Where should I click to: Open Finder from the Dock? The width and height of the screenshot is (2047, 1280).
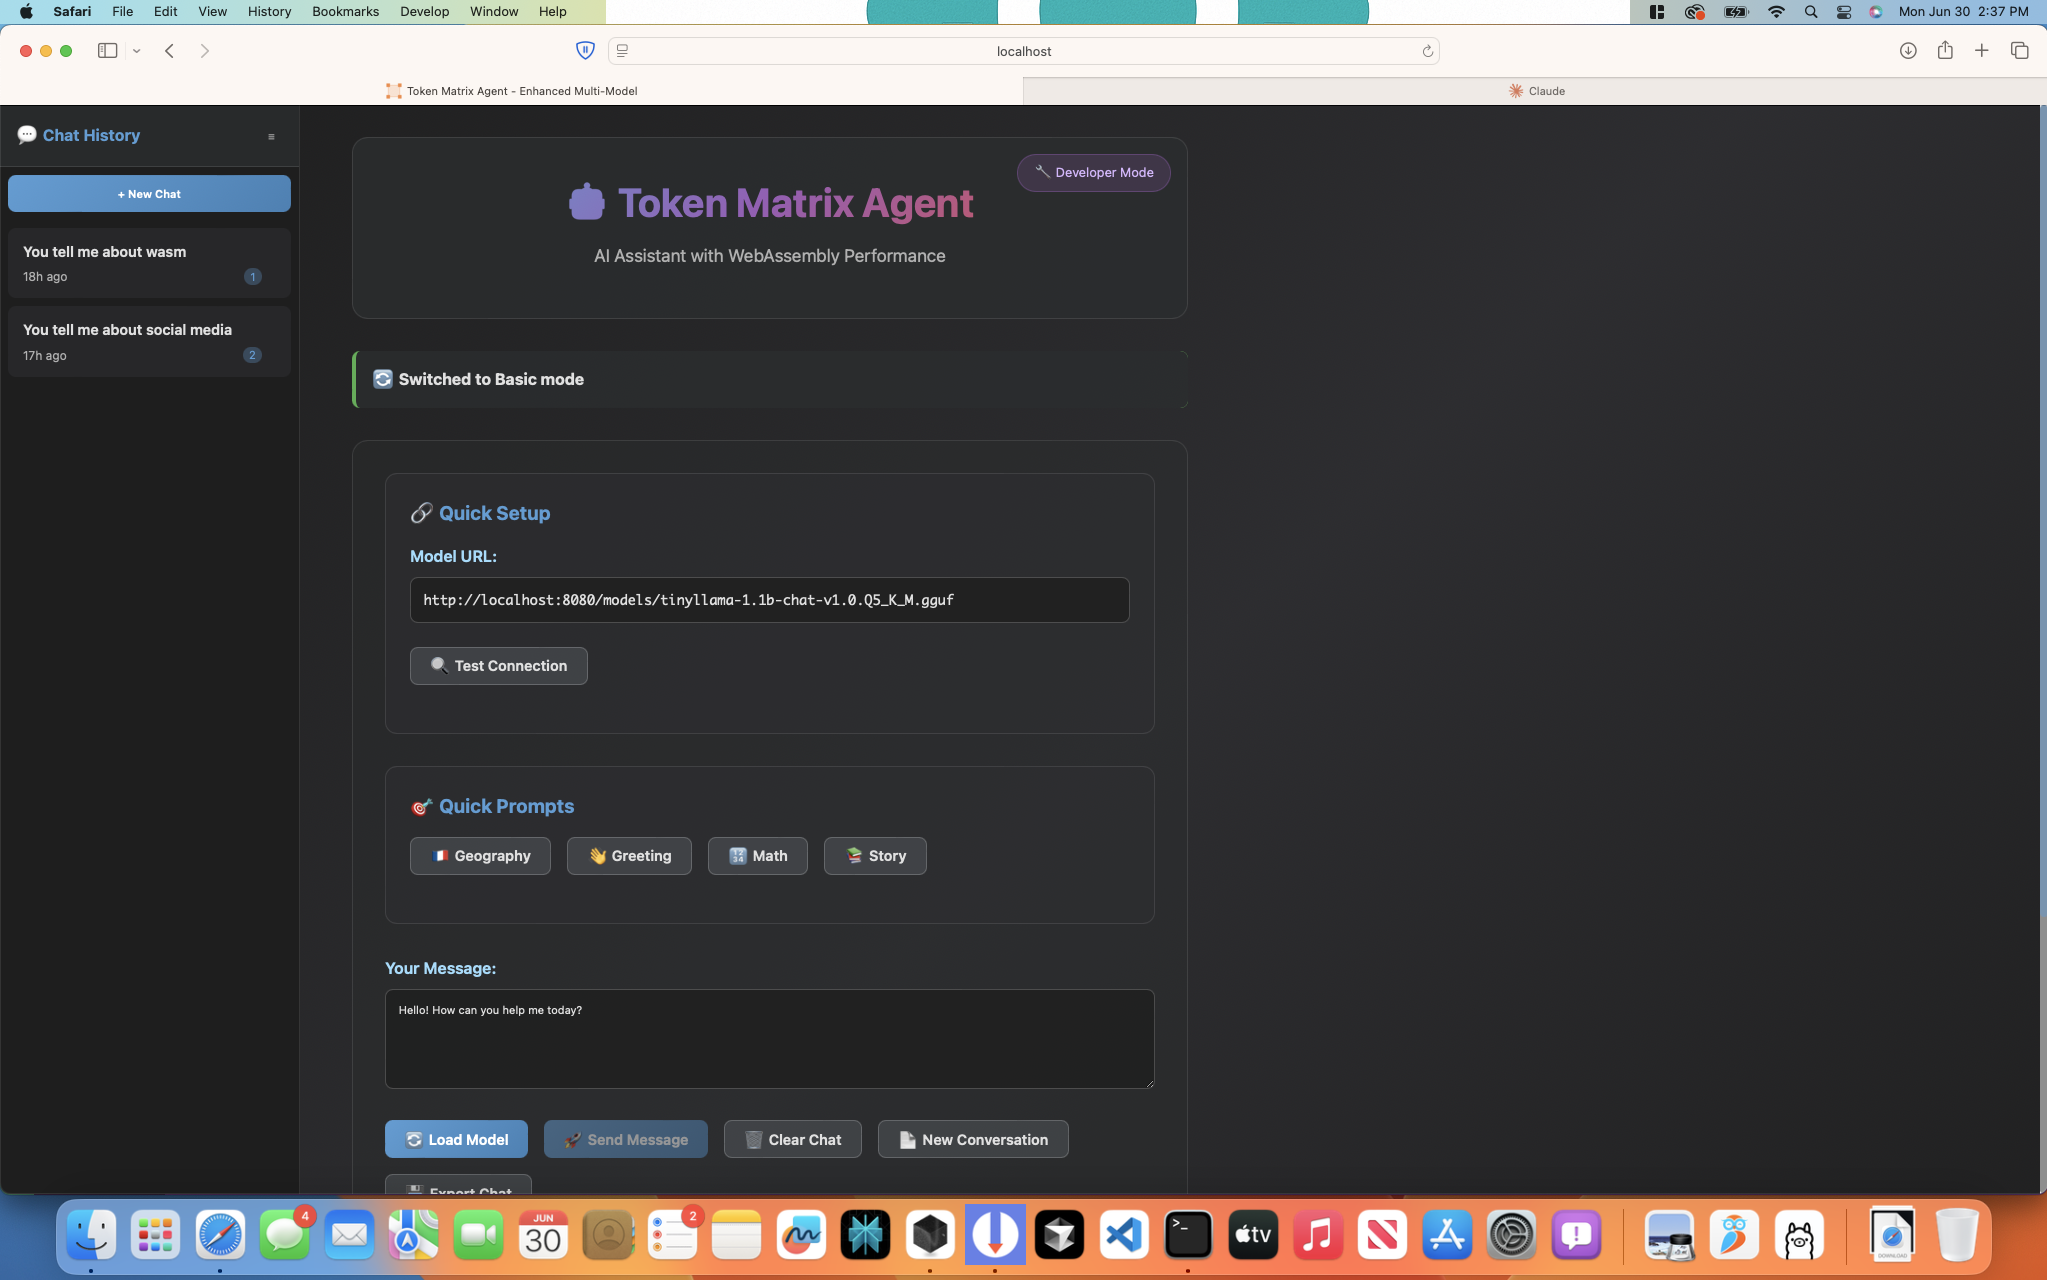pos(91,1236)
